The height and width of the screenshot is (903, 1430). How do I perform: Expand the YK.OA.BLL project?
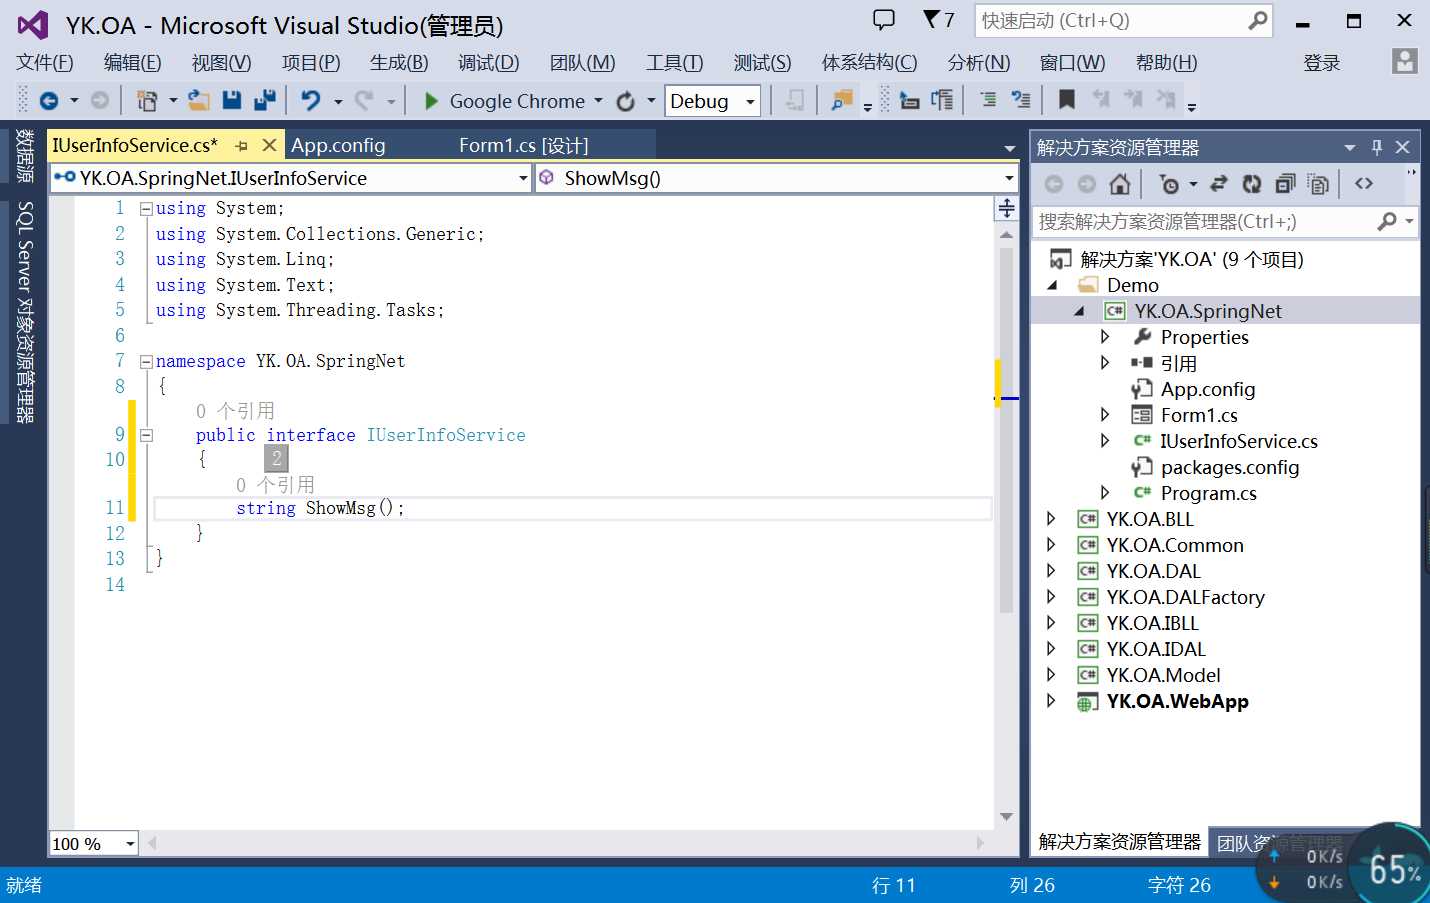coord(1051,519)
